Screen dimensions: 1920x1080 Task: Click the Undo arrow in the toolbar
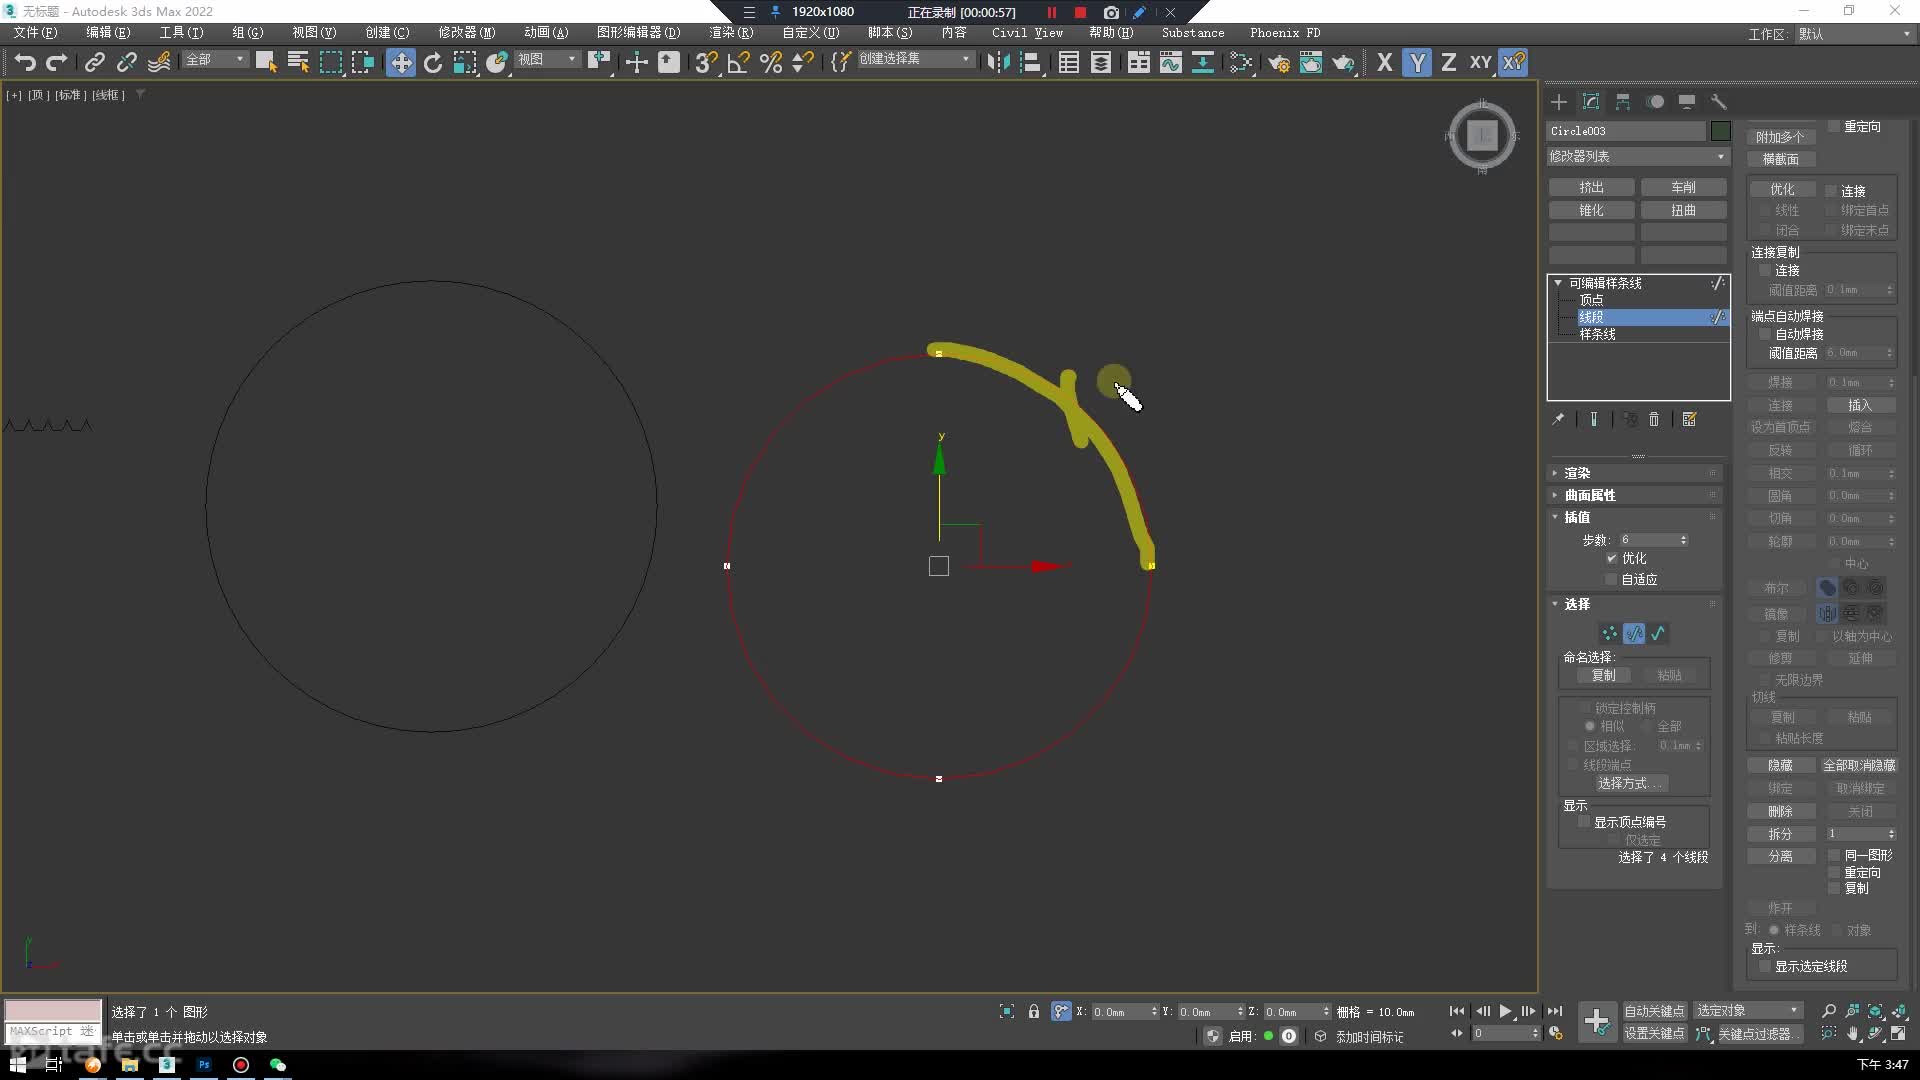tap(25, 62)
